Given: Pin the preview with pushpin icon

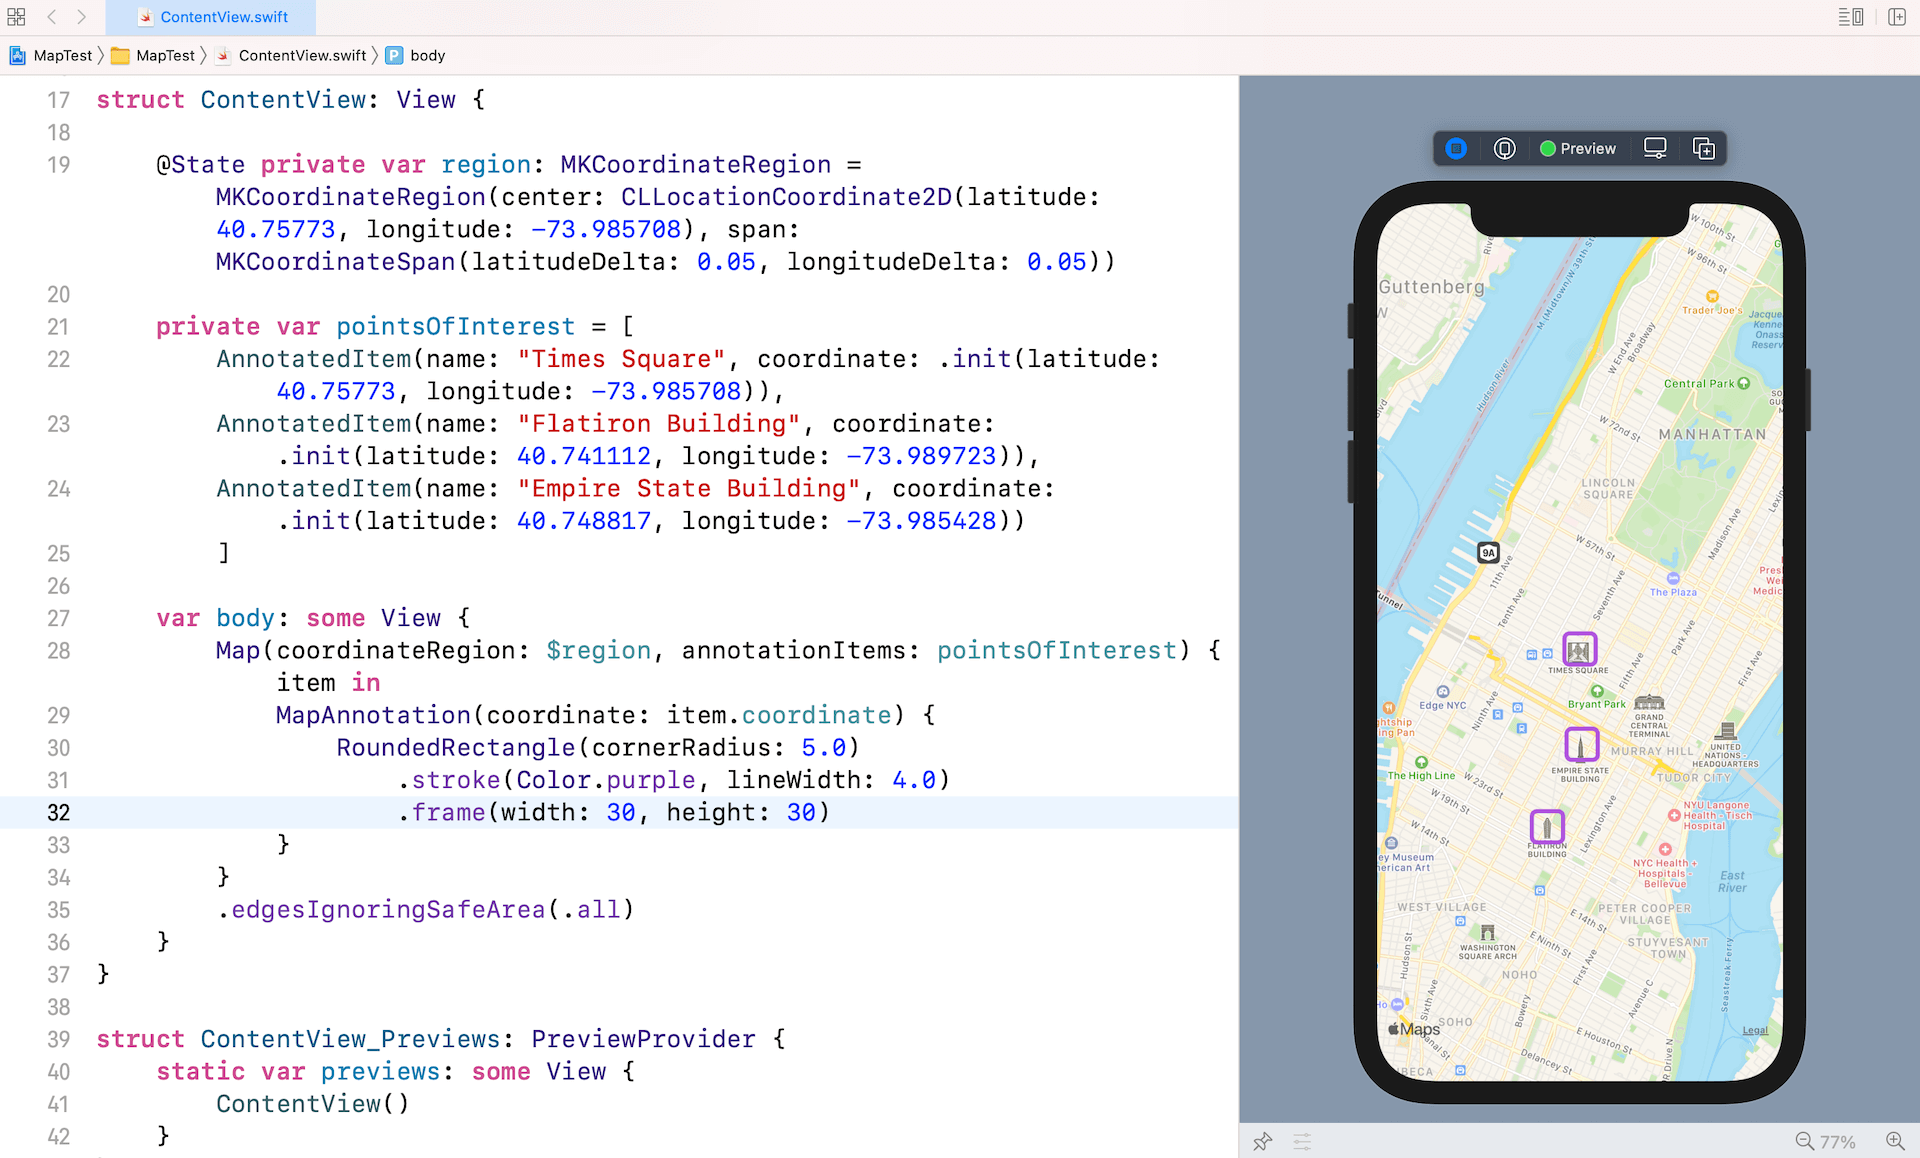Looking at the screenshot, I should click(1262, 1141).
